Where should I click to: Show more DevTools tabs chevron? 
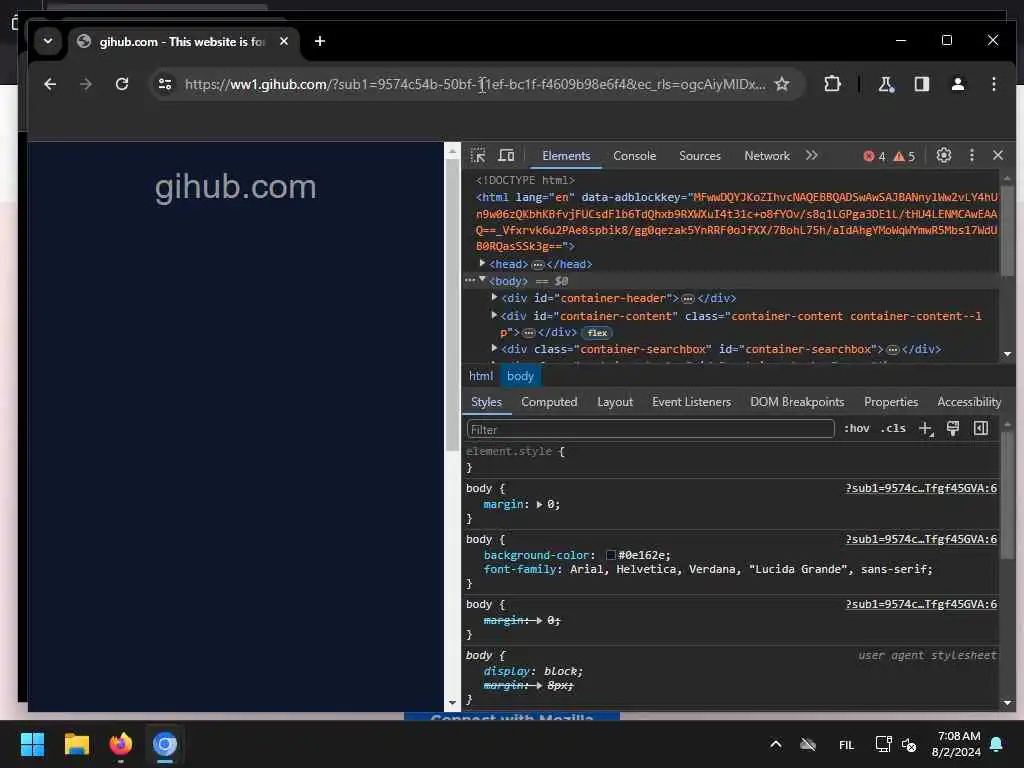tap(812, 155)
